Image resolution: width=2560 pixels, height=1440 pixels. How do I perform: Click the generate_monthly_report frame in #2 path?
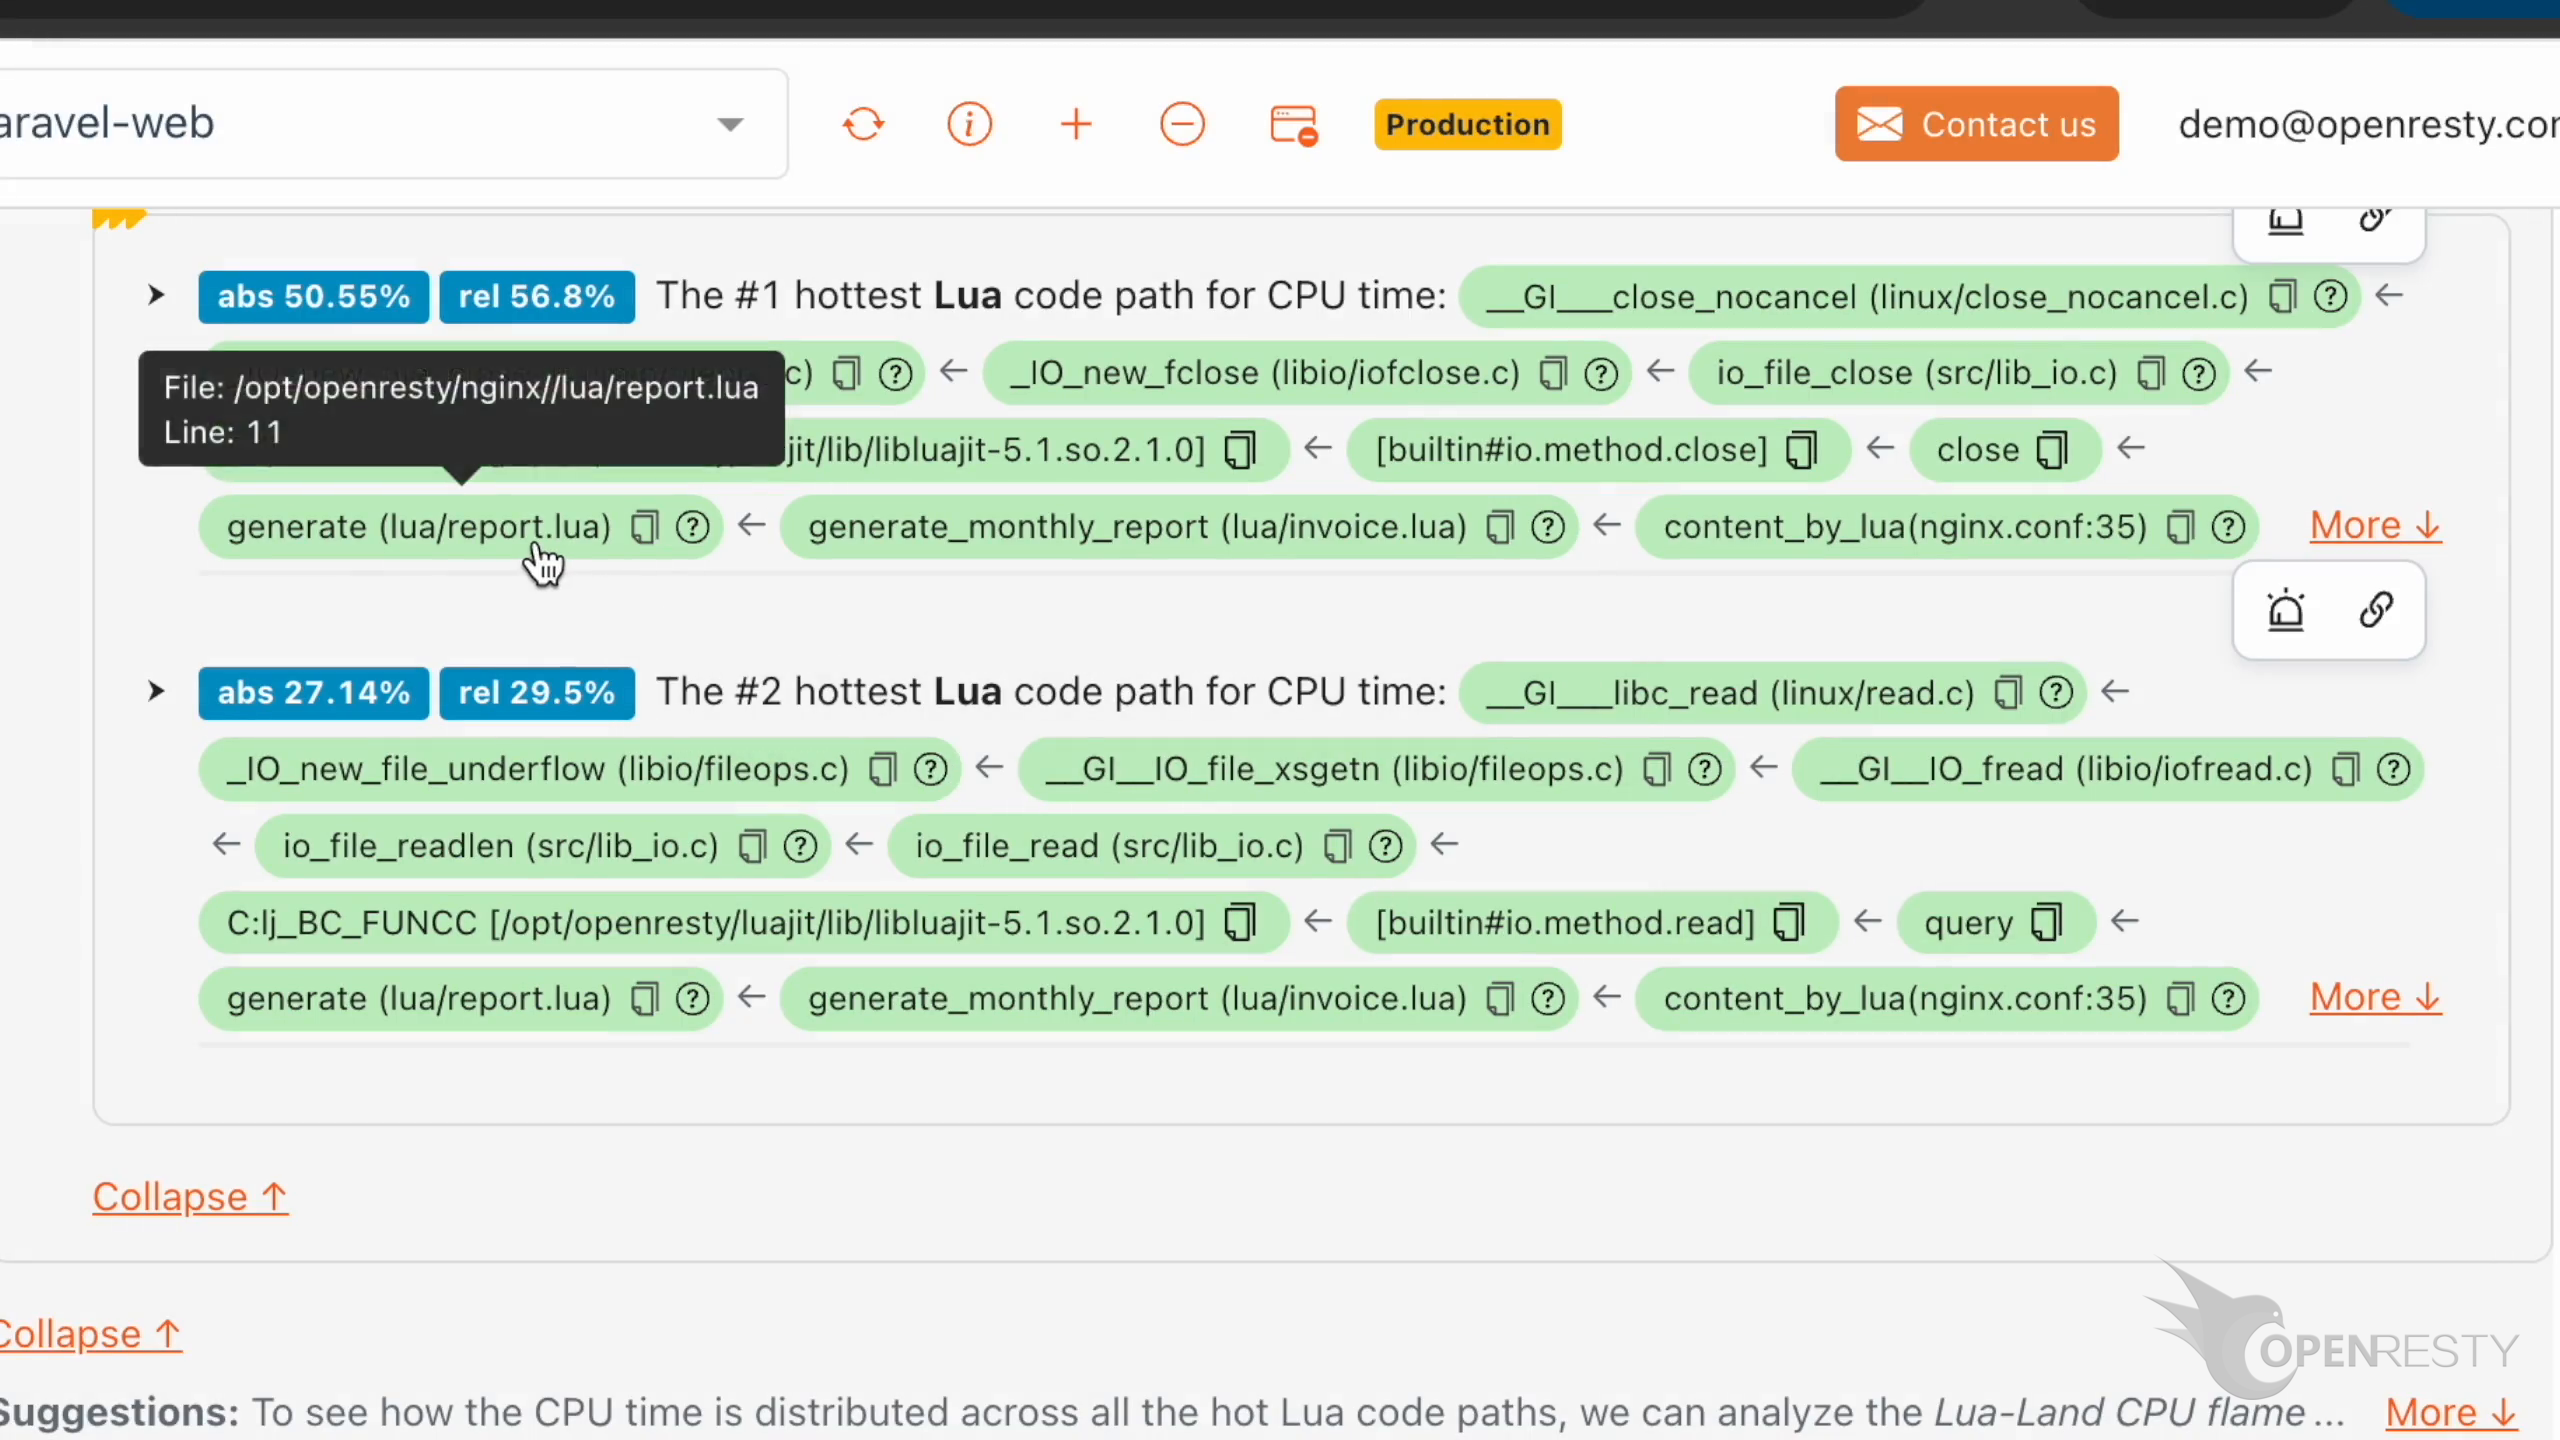click(x=1136, y=998)
